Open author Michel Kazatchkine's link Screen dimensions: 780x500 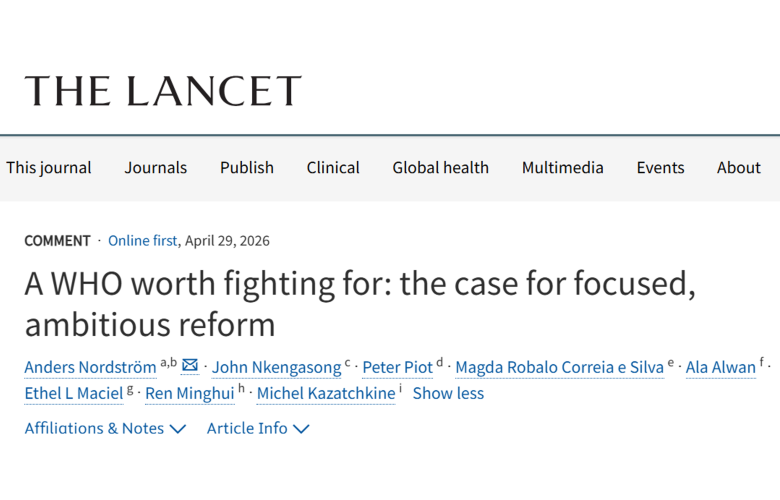pos(326,394)
